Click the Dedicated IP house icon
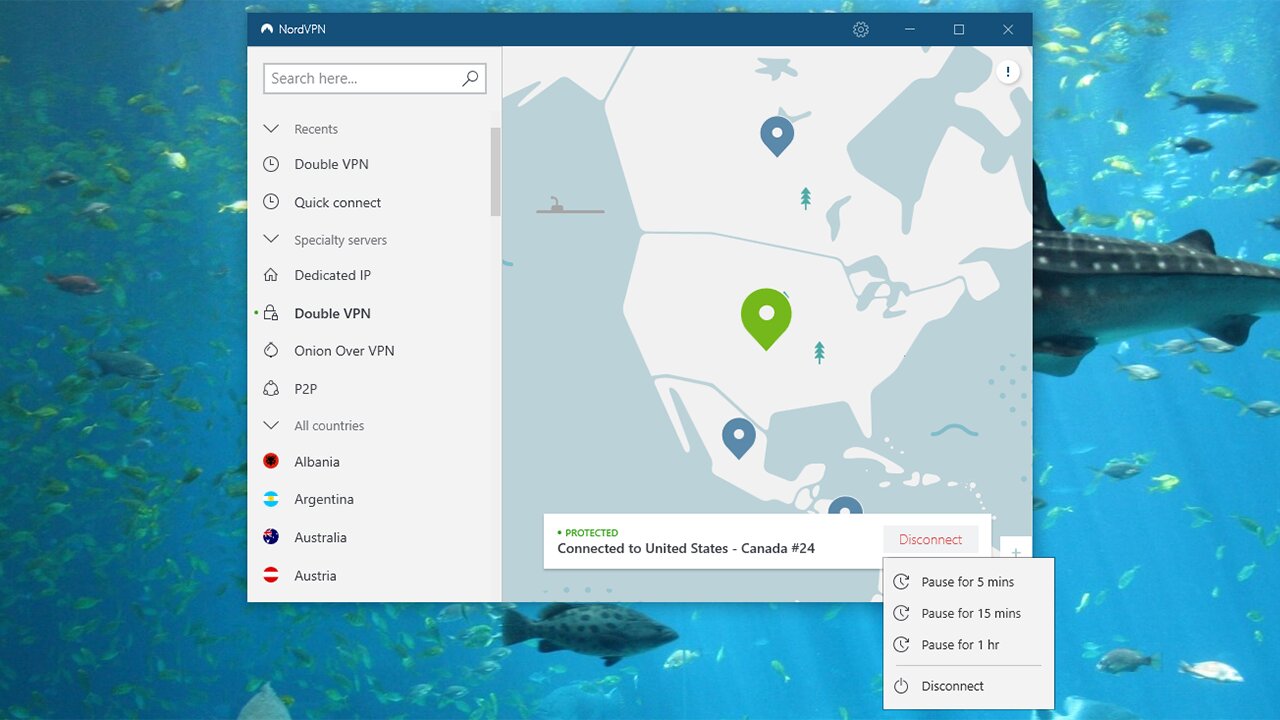The image size is (1280, 720). click(271, 275)
